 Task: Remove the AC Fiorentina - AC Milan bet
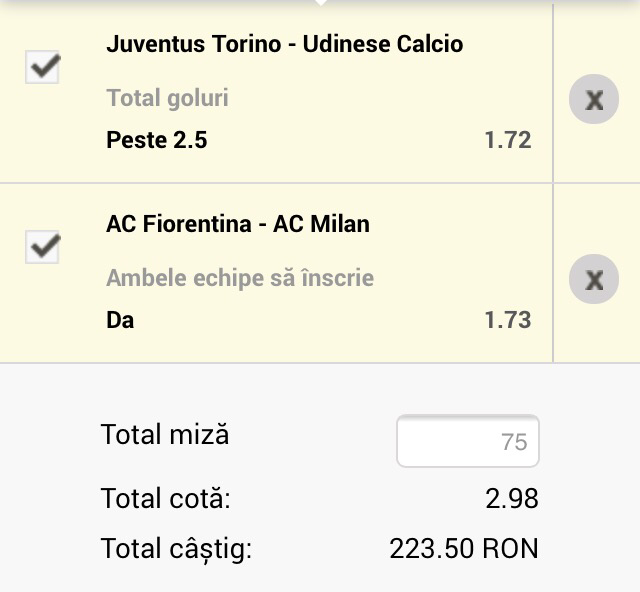(x=594, y=279)
